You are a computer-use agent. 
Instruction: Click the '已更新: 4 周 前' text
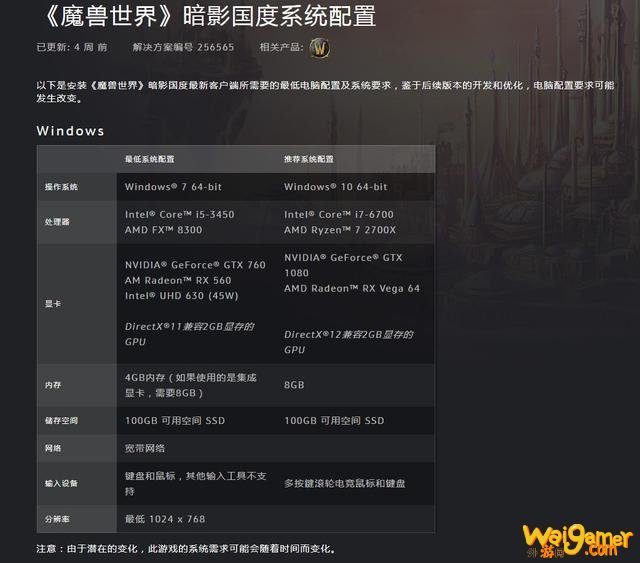click(x=72, y=47)
